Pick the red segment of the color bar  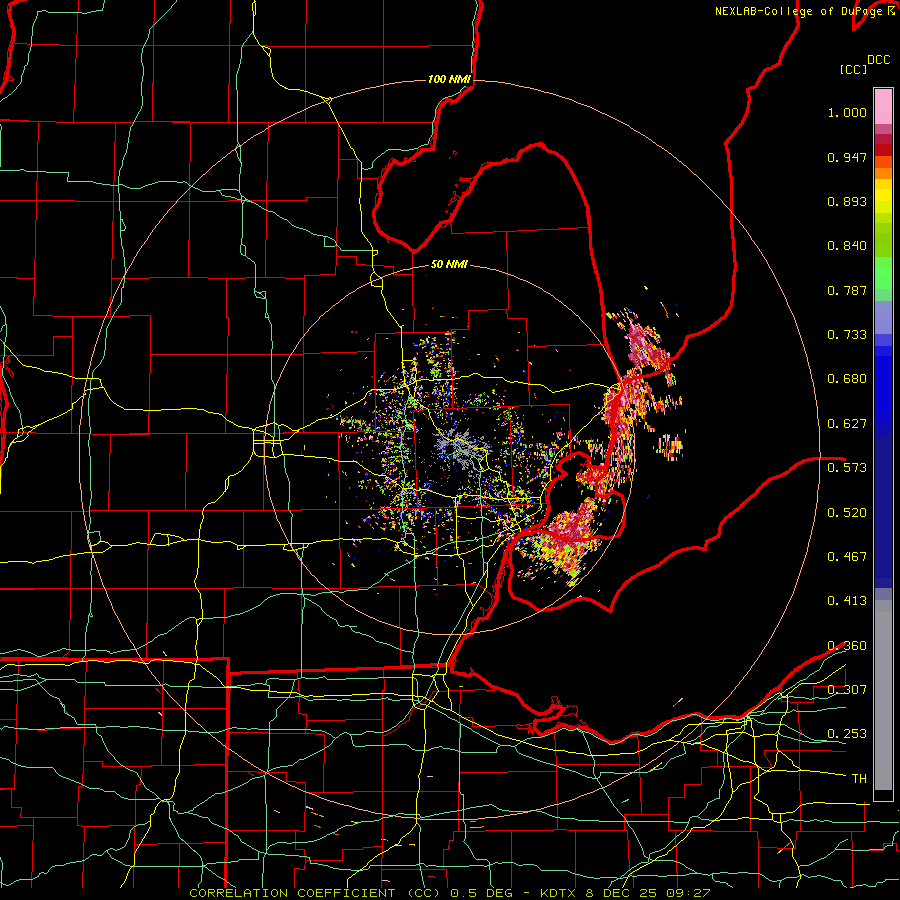pyautogui.click(x=883, y=150)
